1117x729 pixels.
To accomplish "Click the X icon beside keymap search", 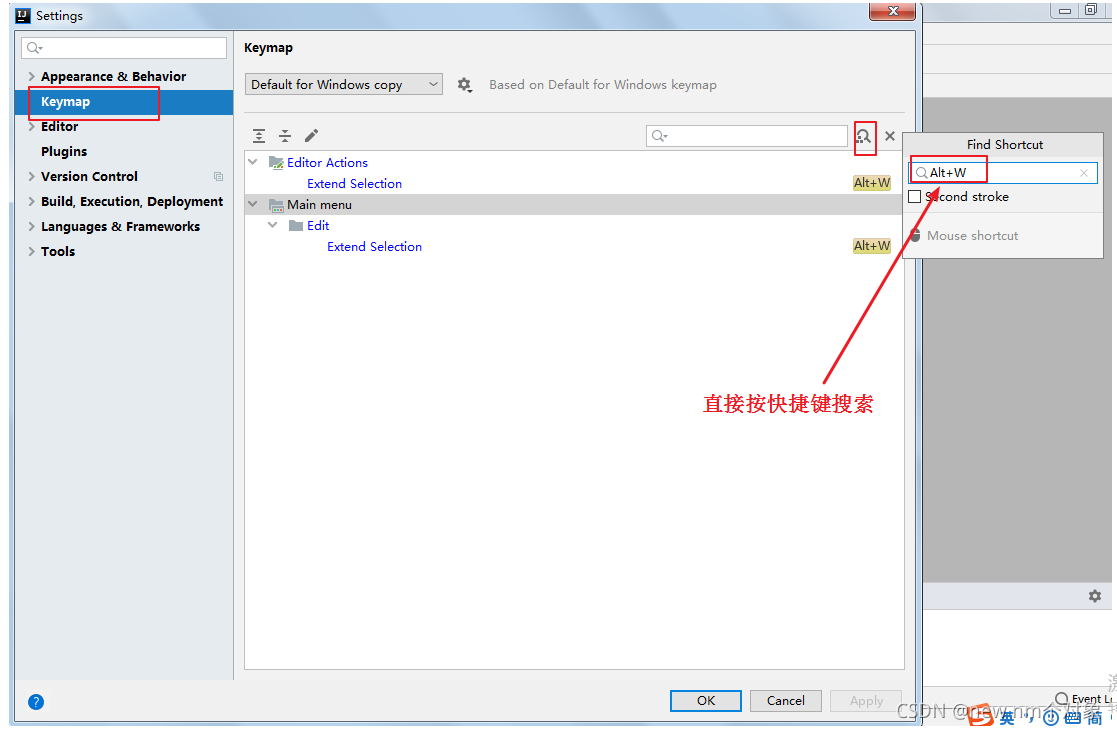I will [x=890, y=136].
